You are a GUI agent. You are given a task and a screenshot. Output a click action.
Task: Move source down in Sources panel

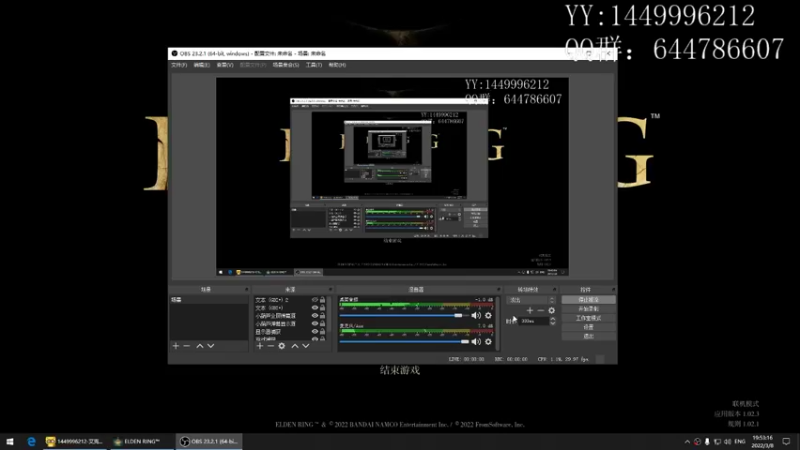pos(306,346)
